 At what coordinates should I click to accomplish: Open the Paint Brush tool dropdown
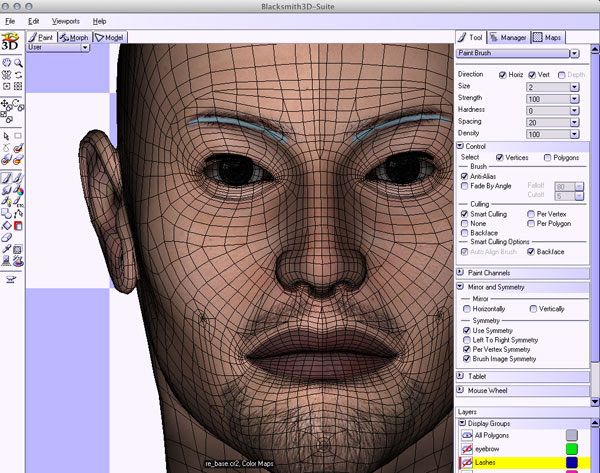[574, 53]
